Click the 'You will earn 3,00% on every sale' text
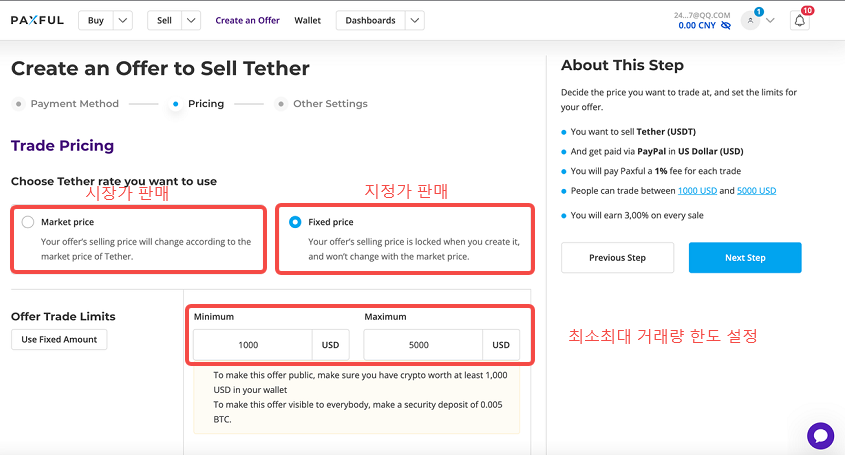845x455 pixels. coord(637,216)
